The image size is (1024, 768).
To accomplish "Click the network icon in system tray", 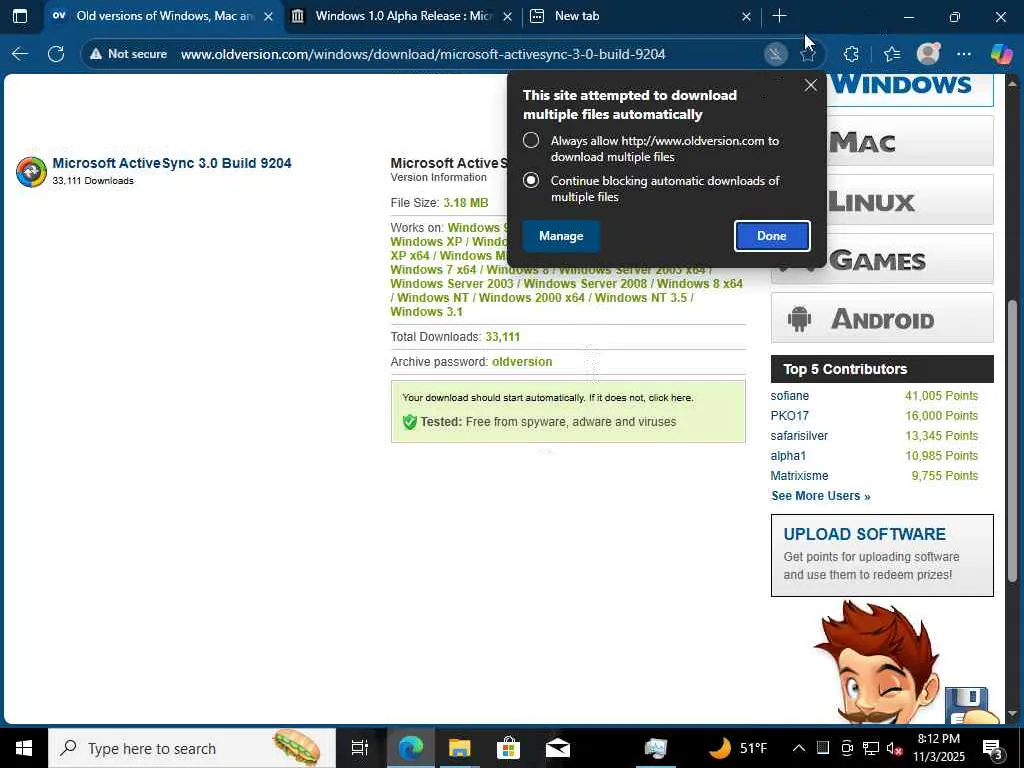I will pyautogui.click(x=871, y=748).
